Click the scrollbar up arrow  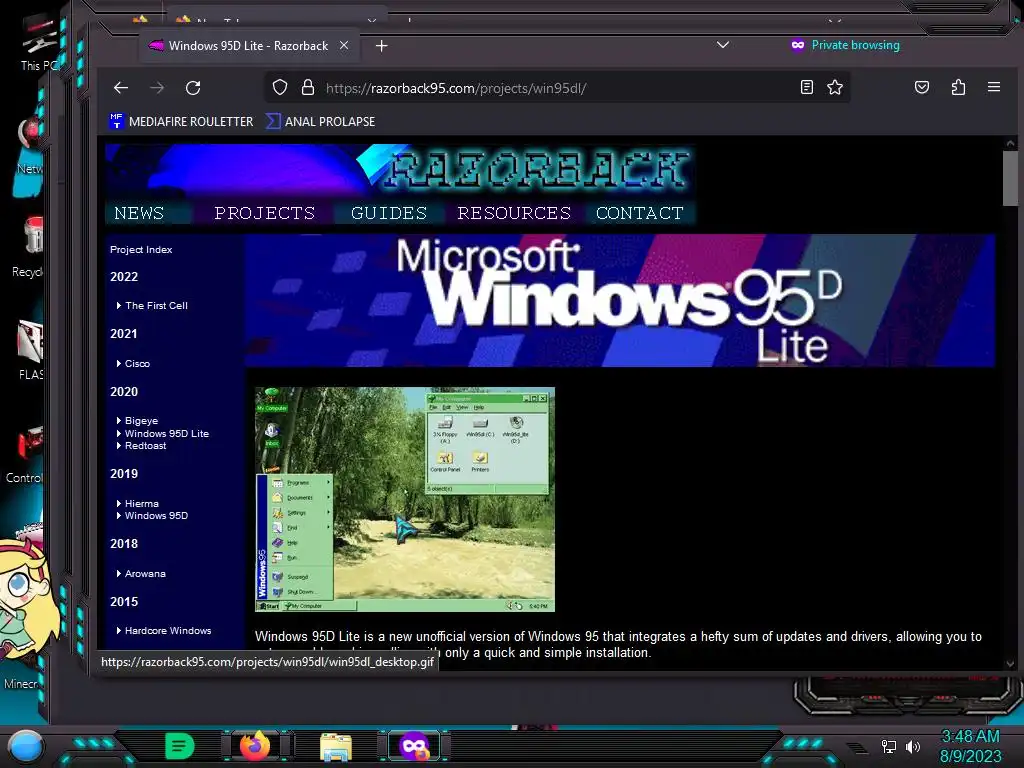(x=1010, y=142)
